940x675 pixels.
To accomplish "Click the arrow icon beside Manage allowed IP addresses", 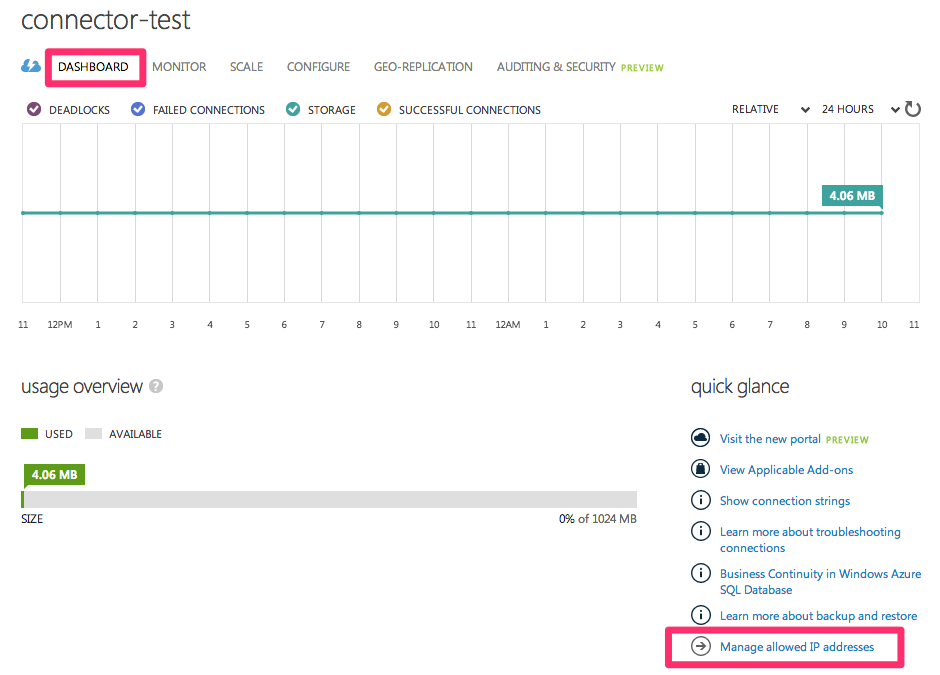I will pyautogui.click(x=701, y=646).
